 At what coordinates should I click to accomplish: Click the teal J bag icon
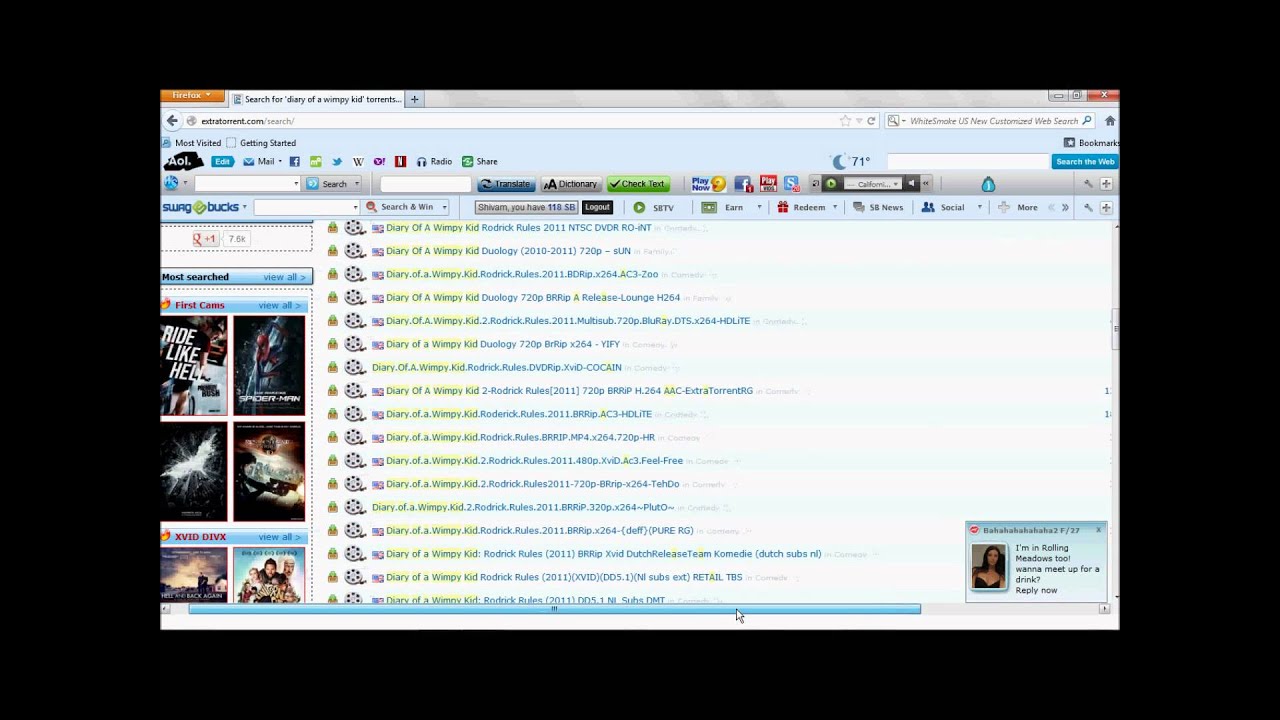click(x=988, y=184)
